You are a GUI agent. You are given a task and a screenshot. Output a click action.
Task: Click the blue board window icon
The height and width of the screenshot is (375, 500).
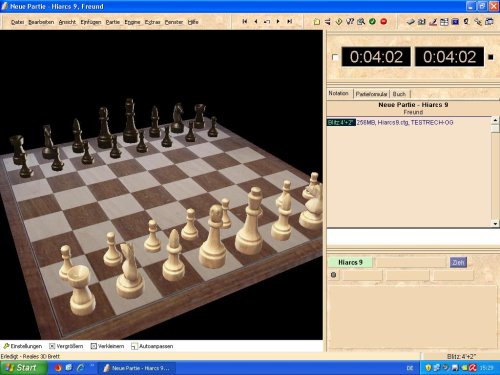[455, 22]
